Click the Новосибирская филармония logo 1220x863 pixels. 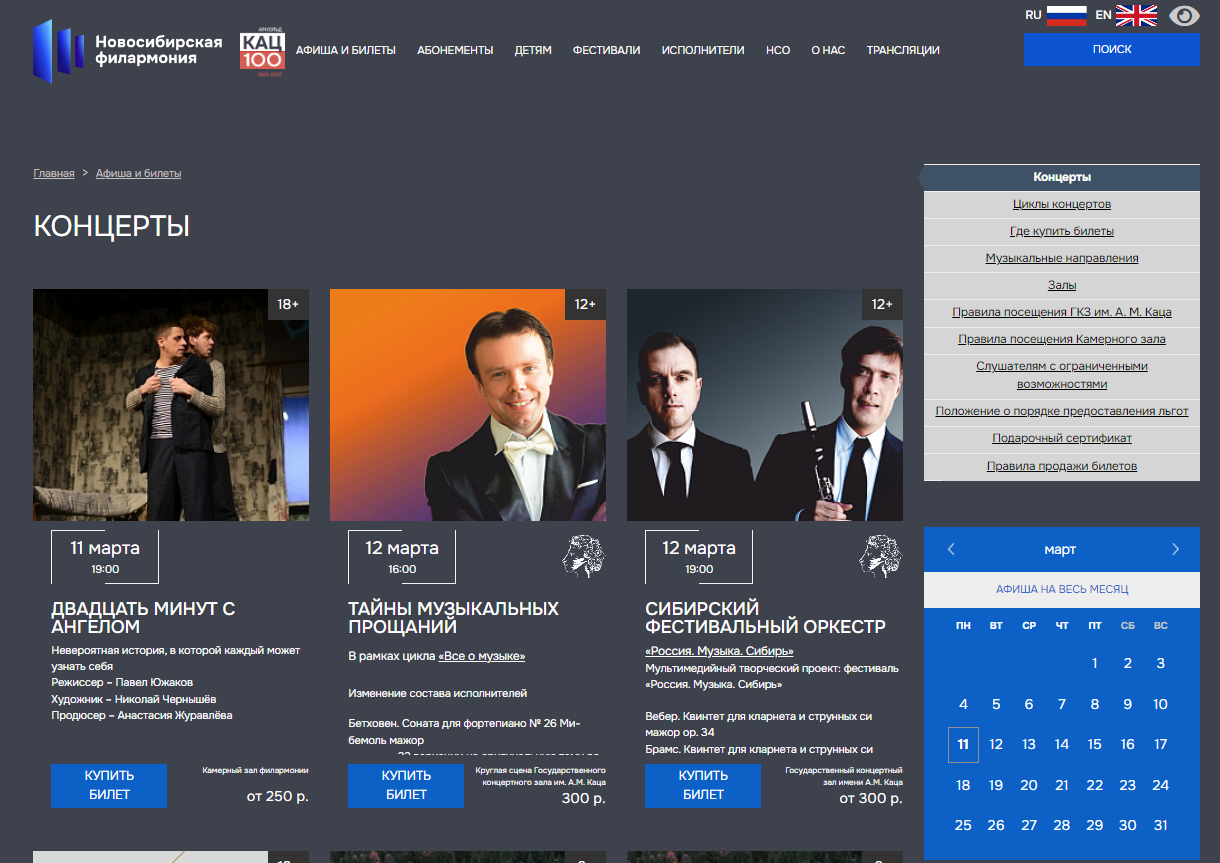click(x=127, y=50)
